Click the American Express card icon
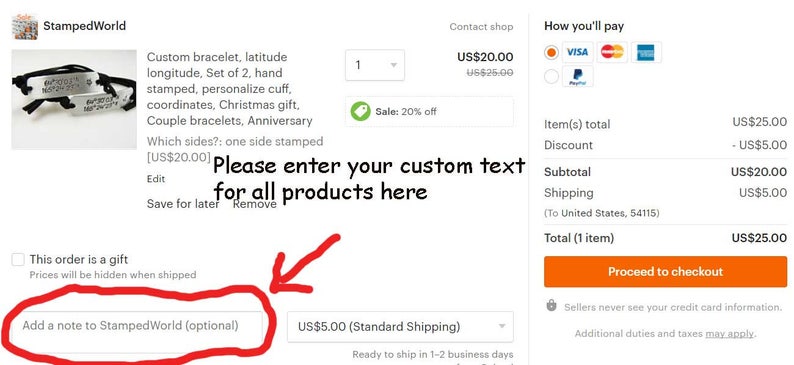This screenshot has height=365, width=794. pos(646,52)
